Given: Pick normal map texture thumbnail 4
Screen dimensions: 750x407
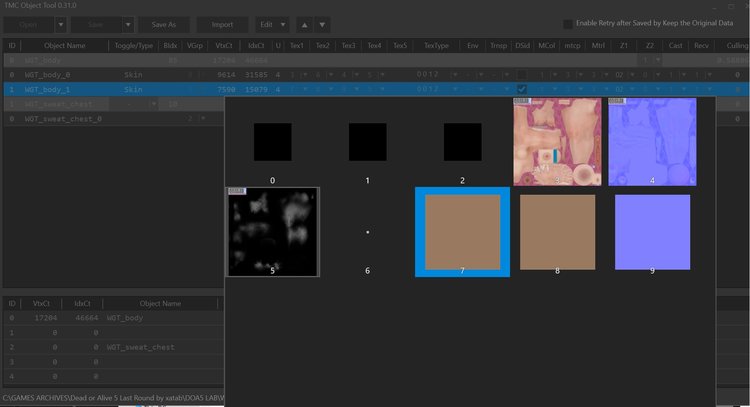Looking at the screenshot, I should point(652,142).
